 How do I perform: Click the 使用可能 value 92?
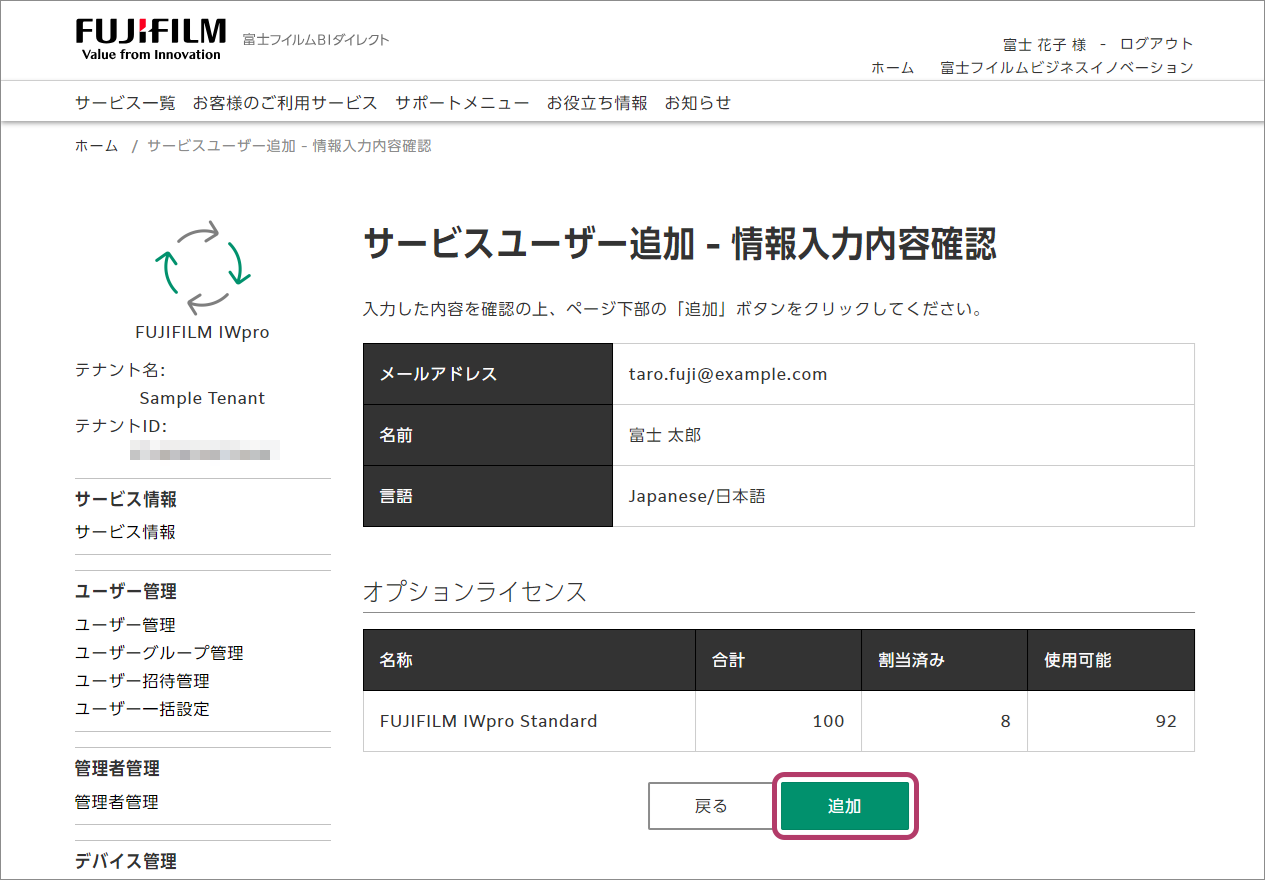pyautogui.click(x=1166, y=721)
